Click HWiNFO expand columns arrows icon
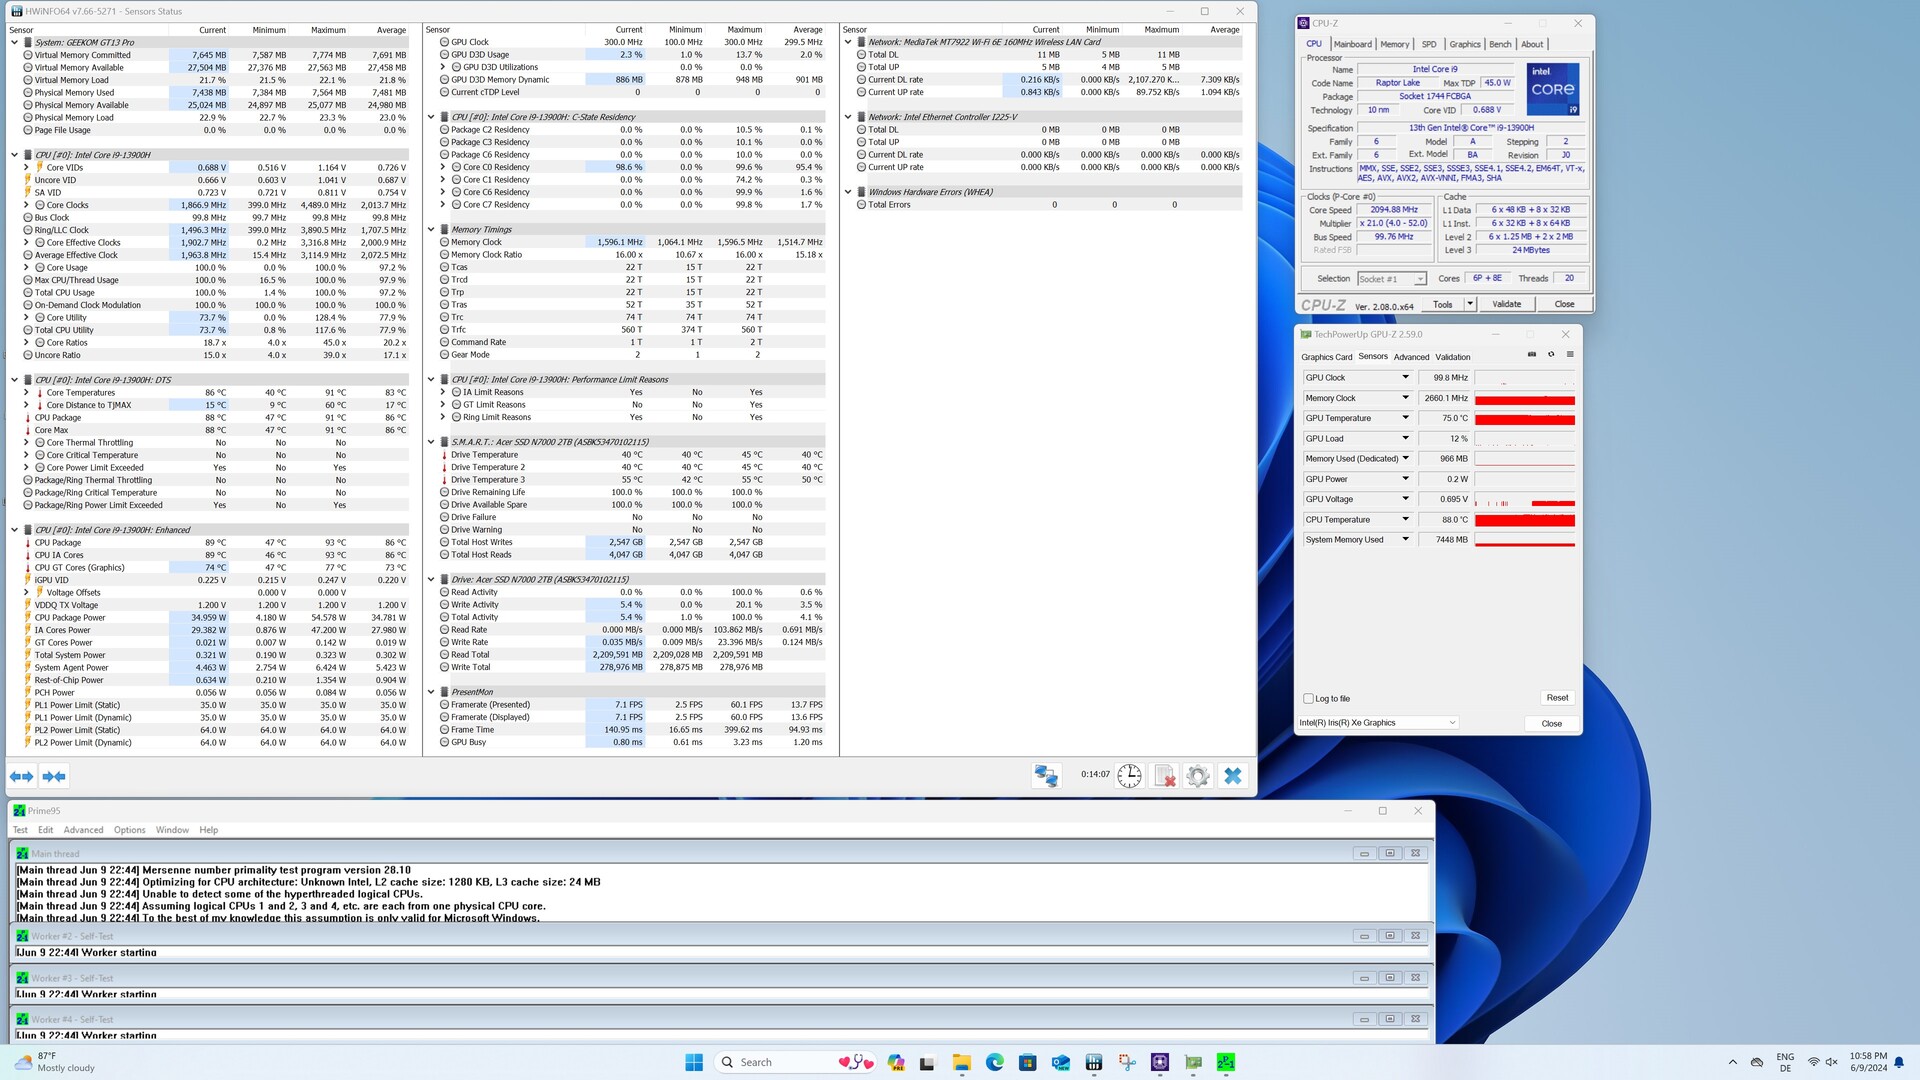This screenshot has height=1080, width=1920. (21, 776)
